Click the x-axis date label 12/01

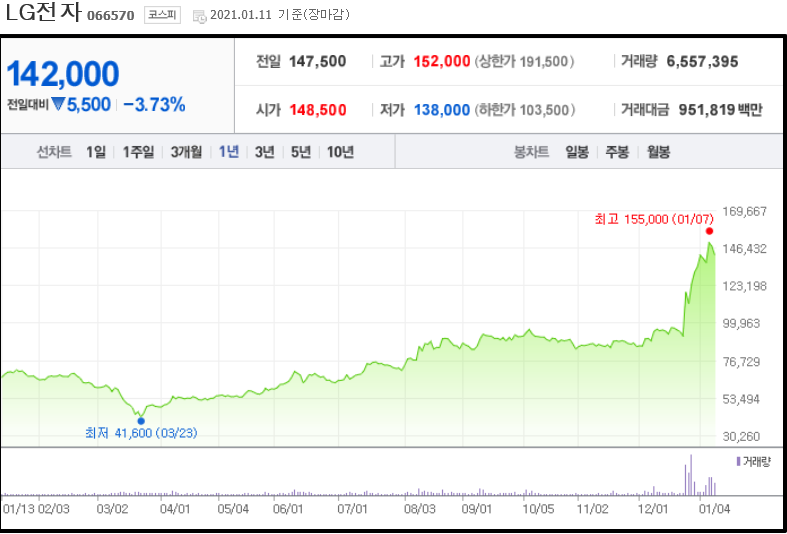(x=653, y=509)
